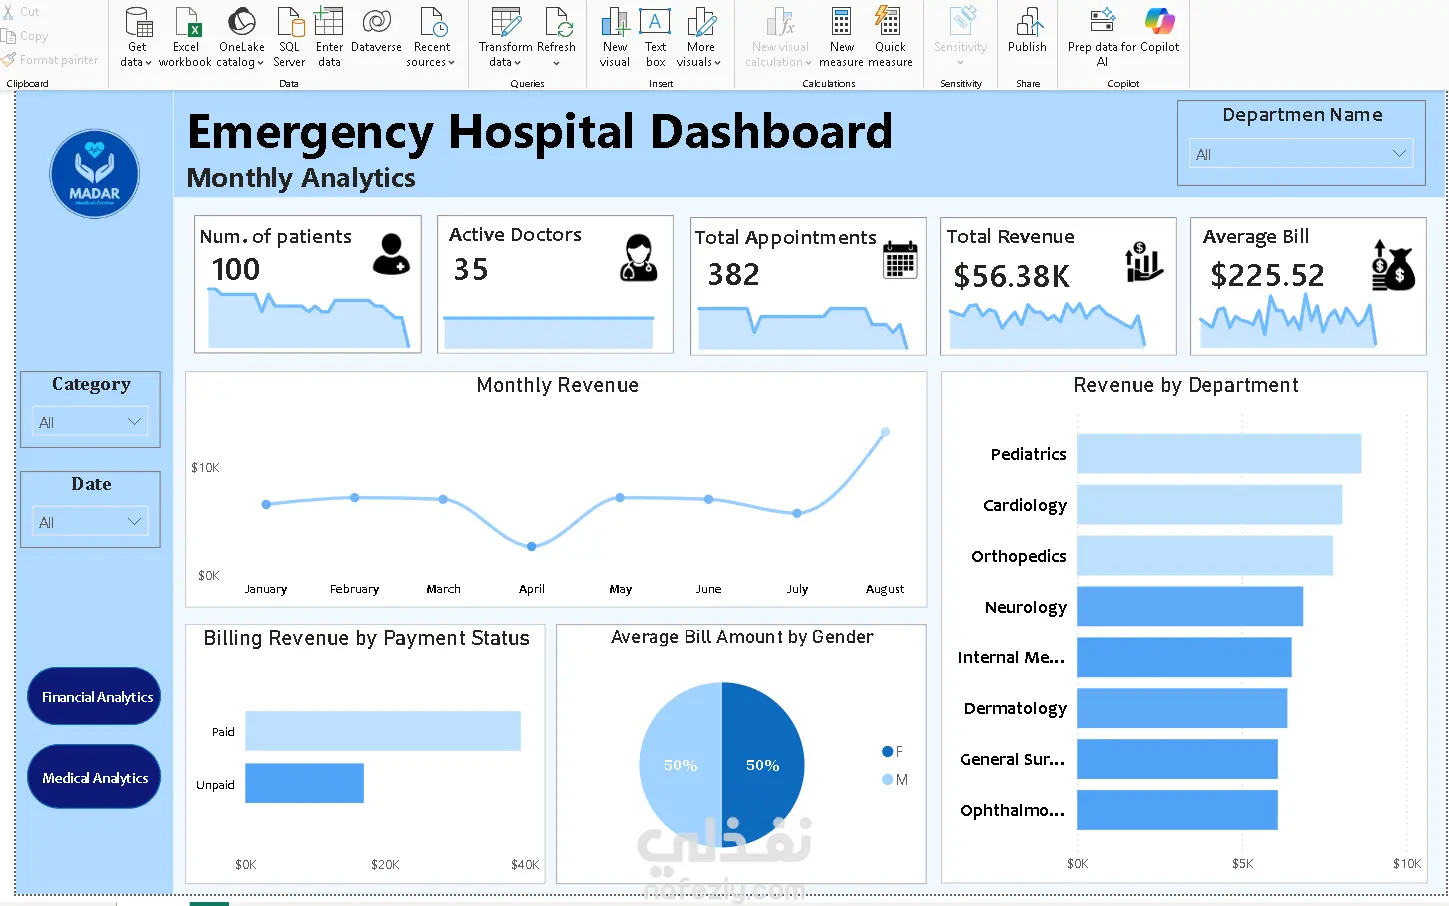The image size is (1449, 906).
Task: Click the MADAR logo image
Action: (95, 174)
